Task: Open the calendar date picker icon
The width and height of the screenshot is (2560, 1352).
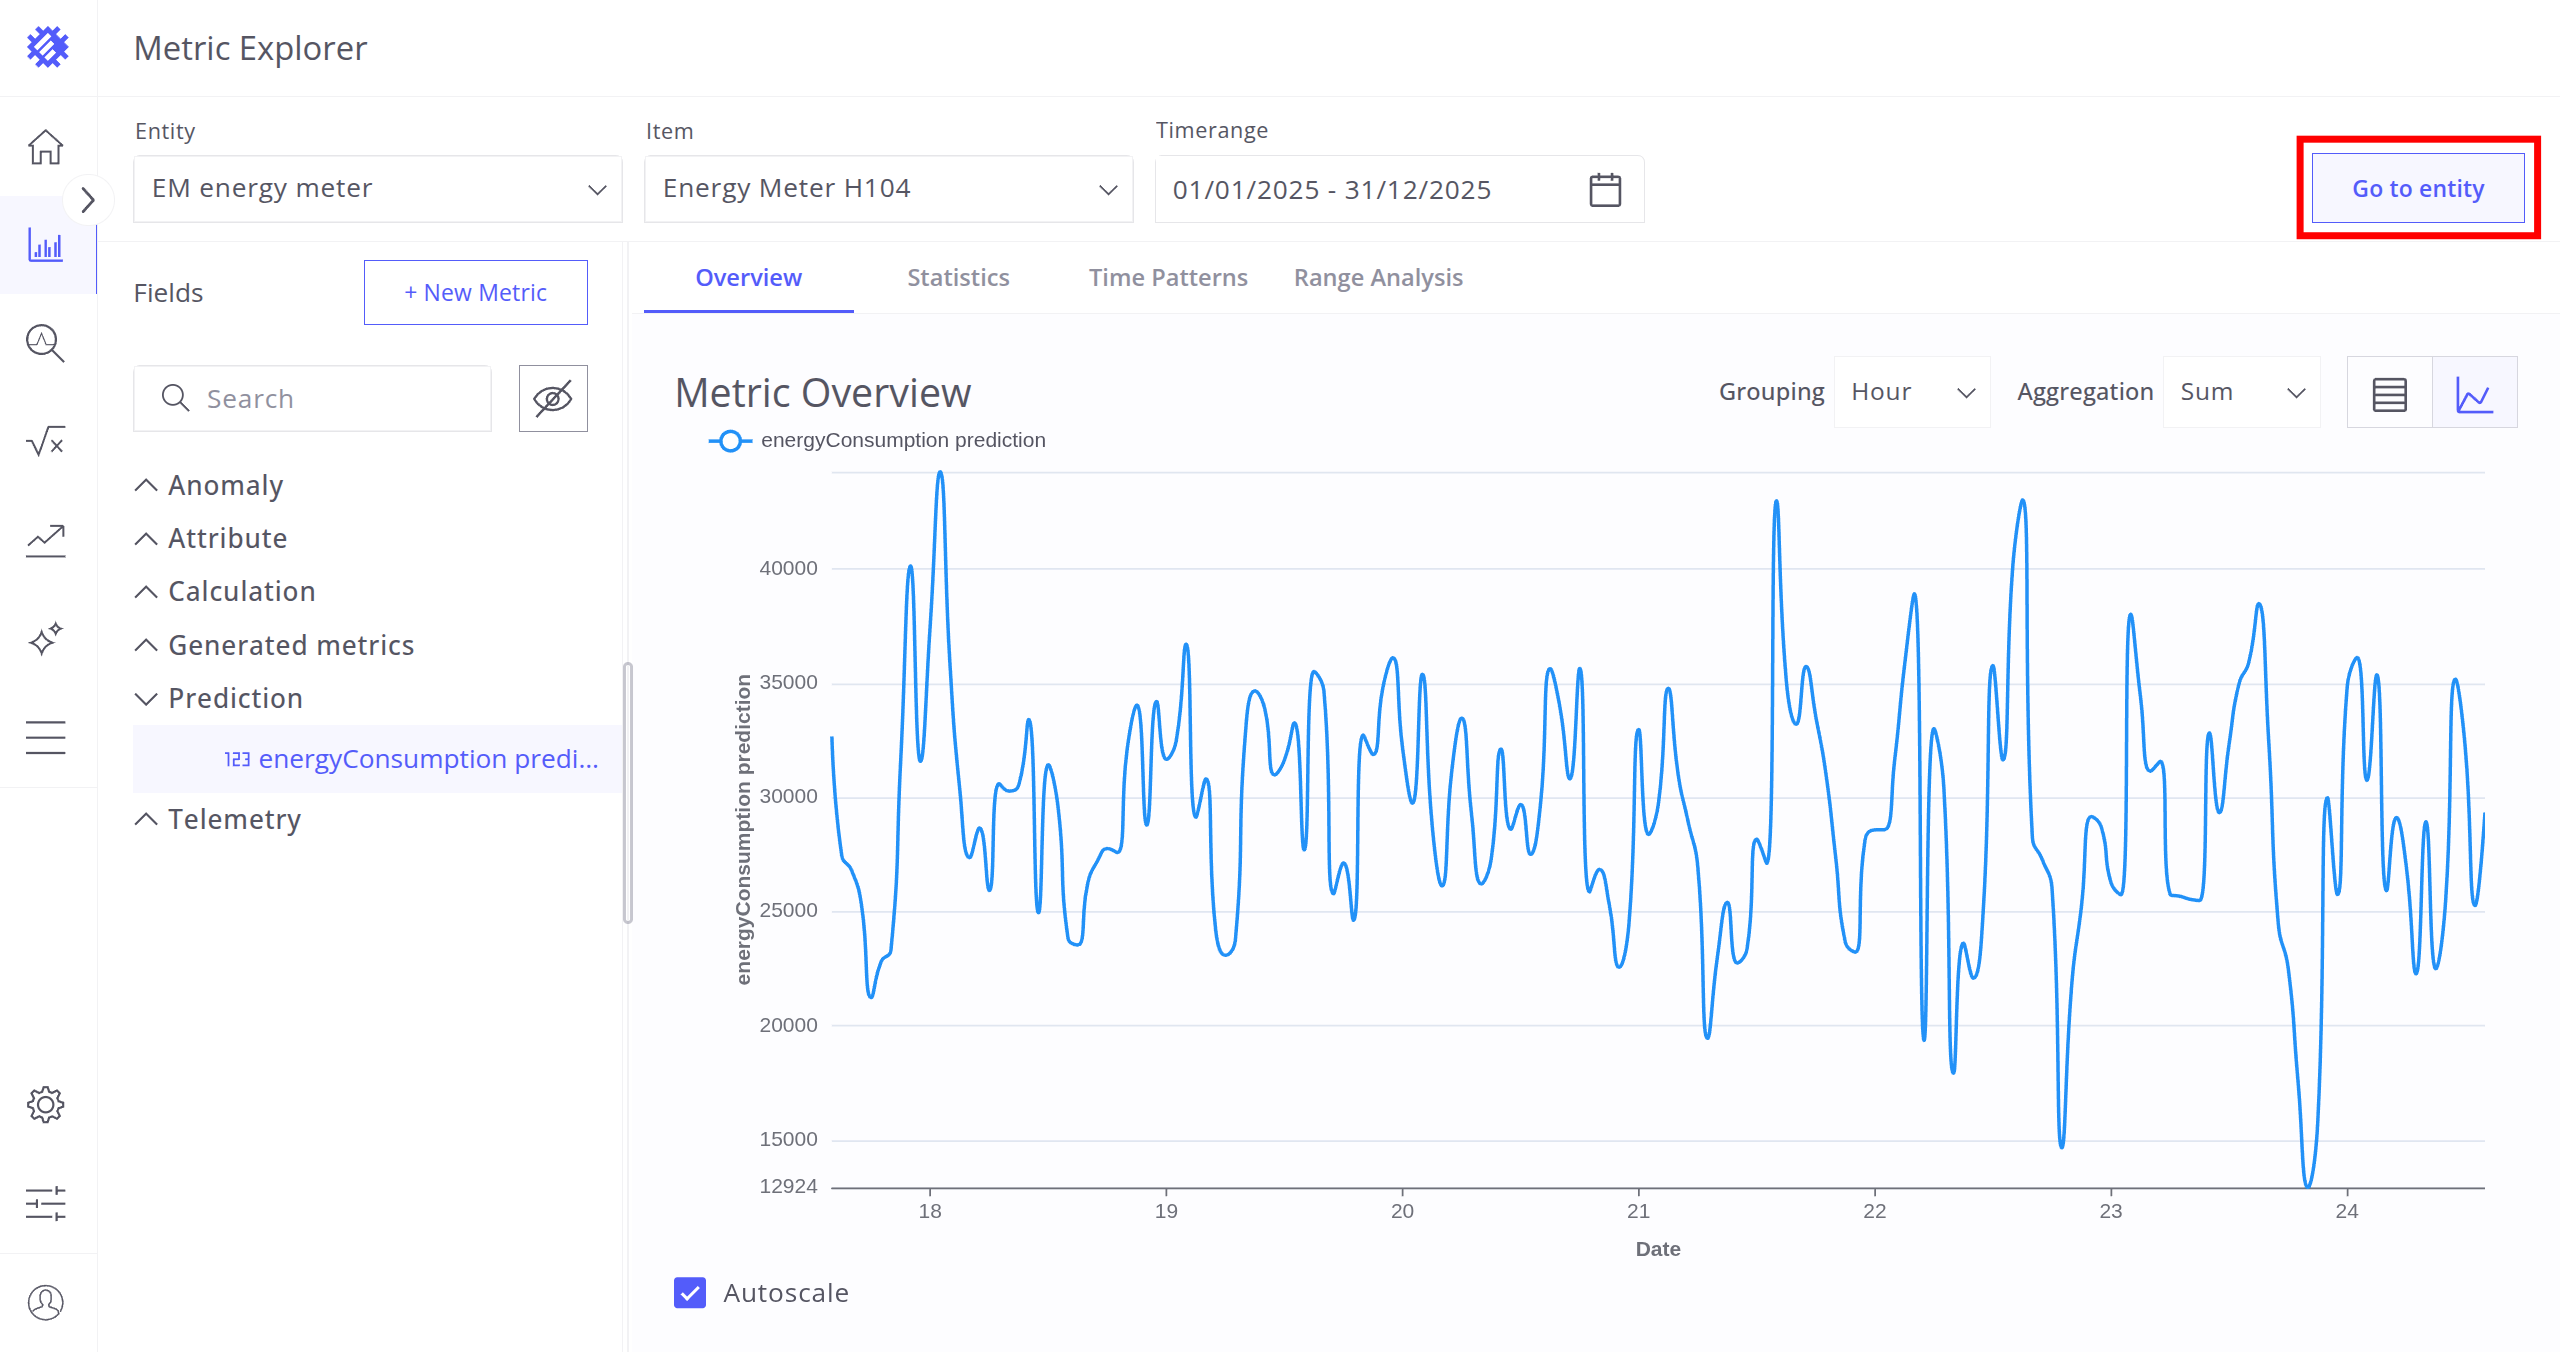Action: point(1604,189)
